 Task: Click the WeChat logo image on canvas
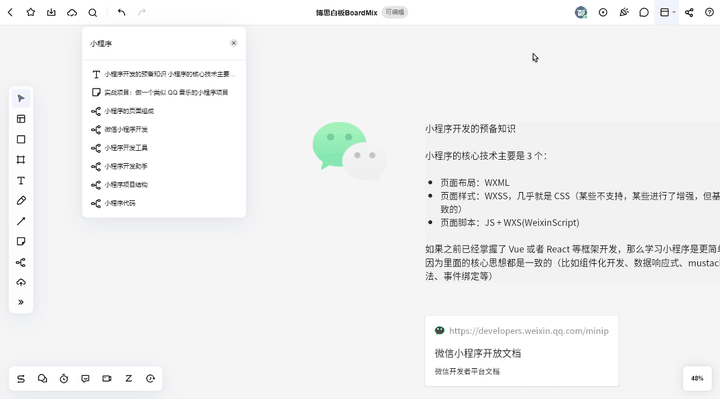pos(349,151)
